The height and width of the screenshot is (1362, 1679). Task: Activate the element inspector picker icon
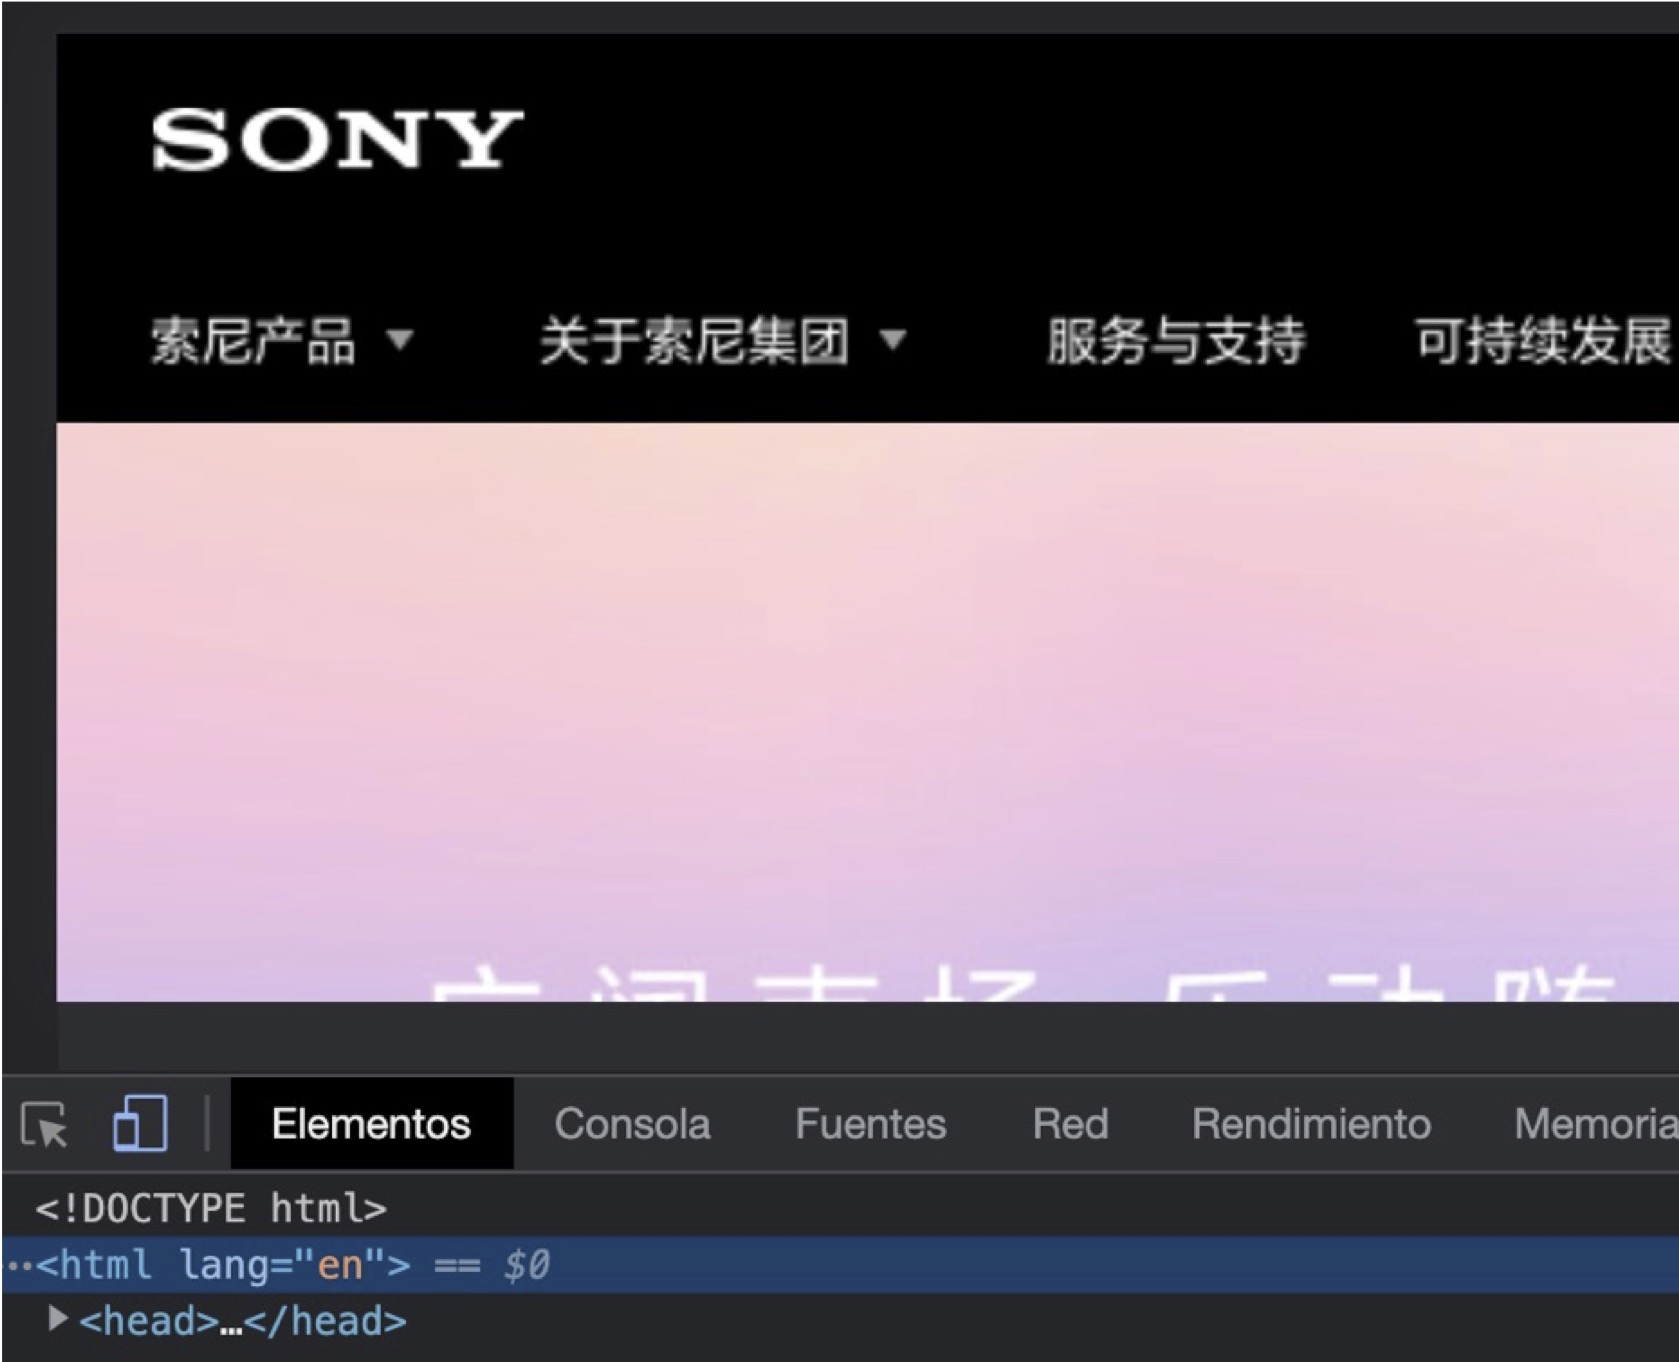tap(44, 1124)
